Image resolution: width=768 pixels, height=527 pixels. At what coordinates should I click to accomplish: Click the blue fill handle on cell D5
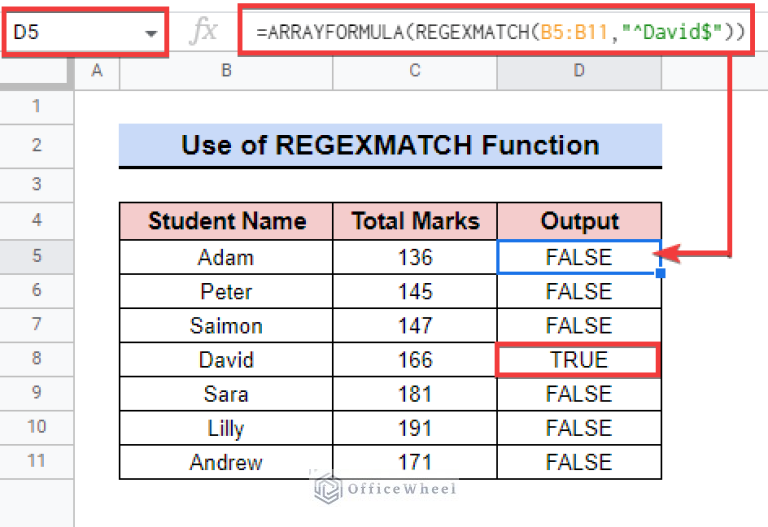[660, 273]
